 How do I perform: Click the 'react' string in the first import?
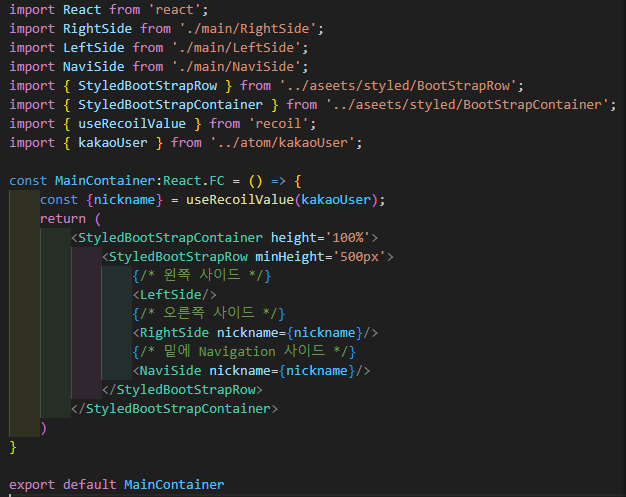click(x=175, y=10)
